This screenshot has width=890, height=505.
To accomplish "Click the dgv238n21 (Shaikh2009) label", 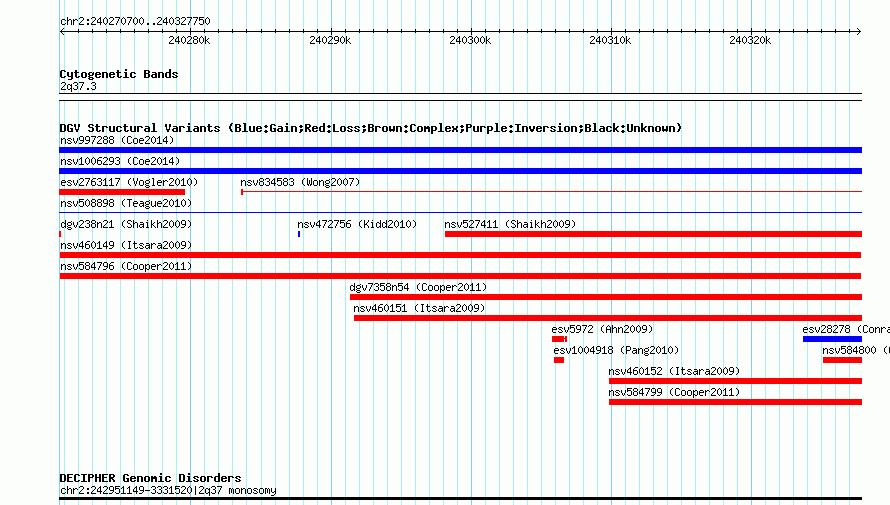I will [126, 224].
